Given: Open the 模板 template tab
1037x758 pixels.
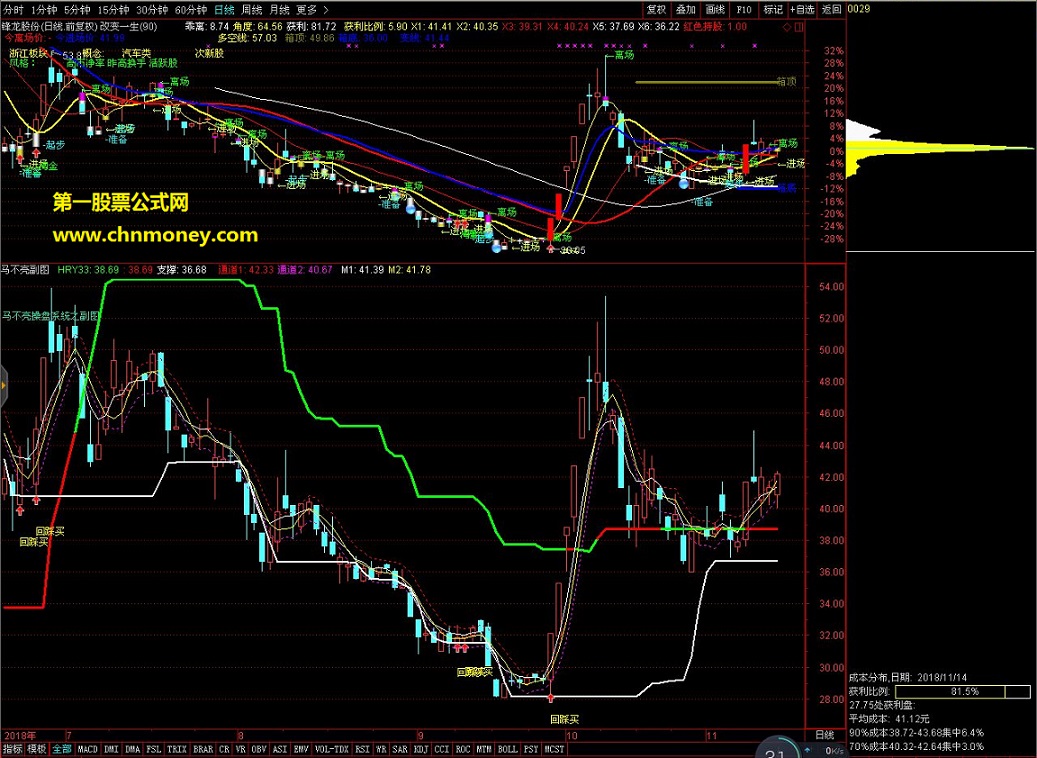Looking at the screenshot, I should [36, 749].
